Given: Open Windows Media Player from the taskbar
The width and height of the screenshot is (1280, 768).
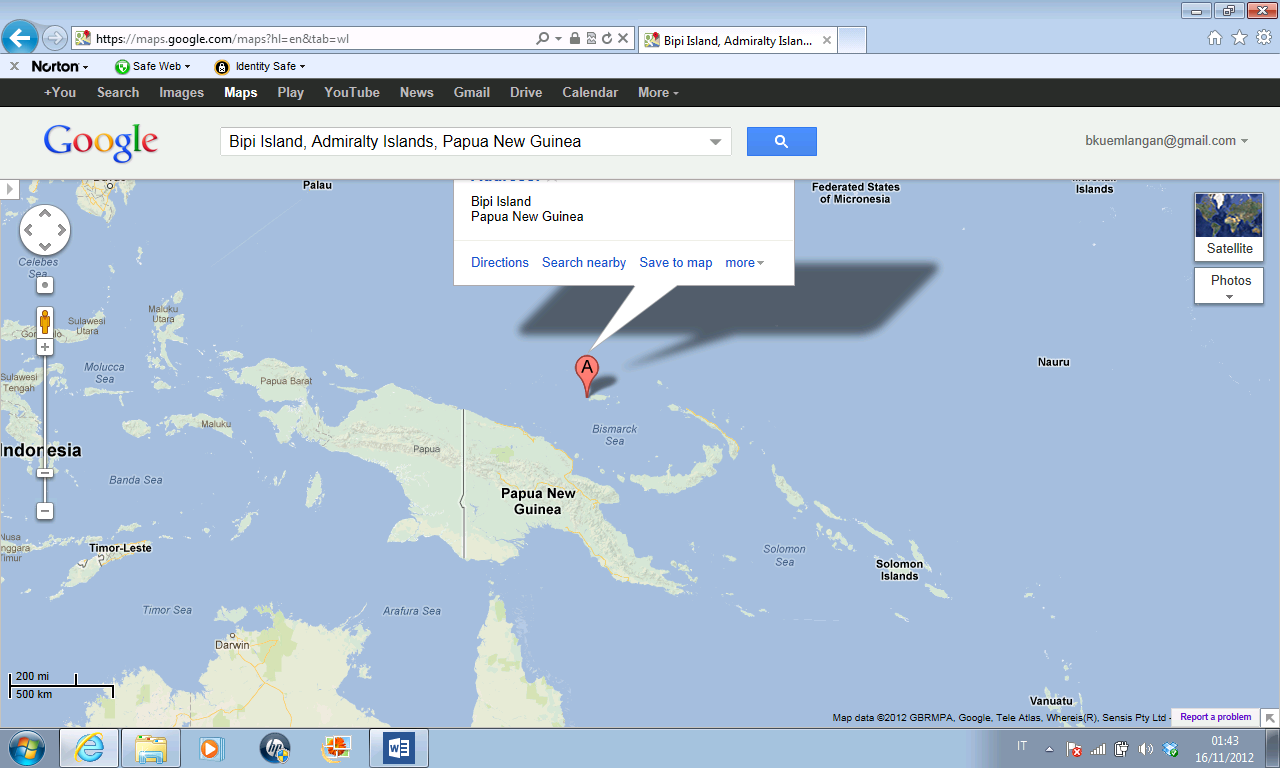Looking at the screenshot, I should [212, 747].
